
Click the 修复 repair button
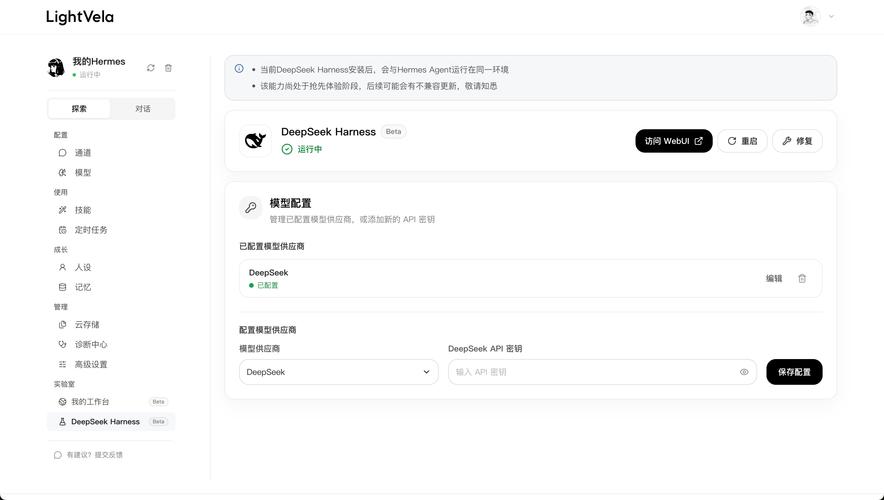(x=797, y=141)
